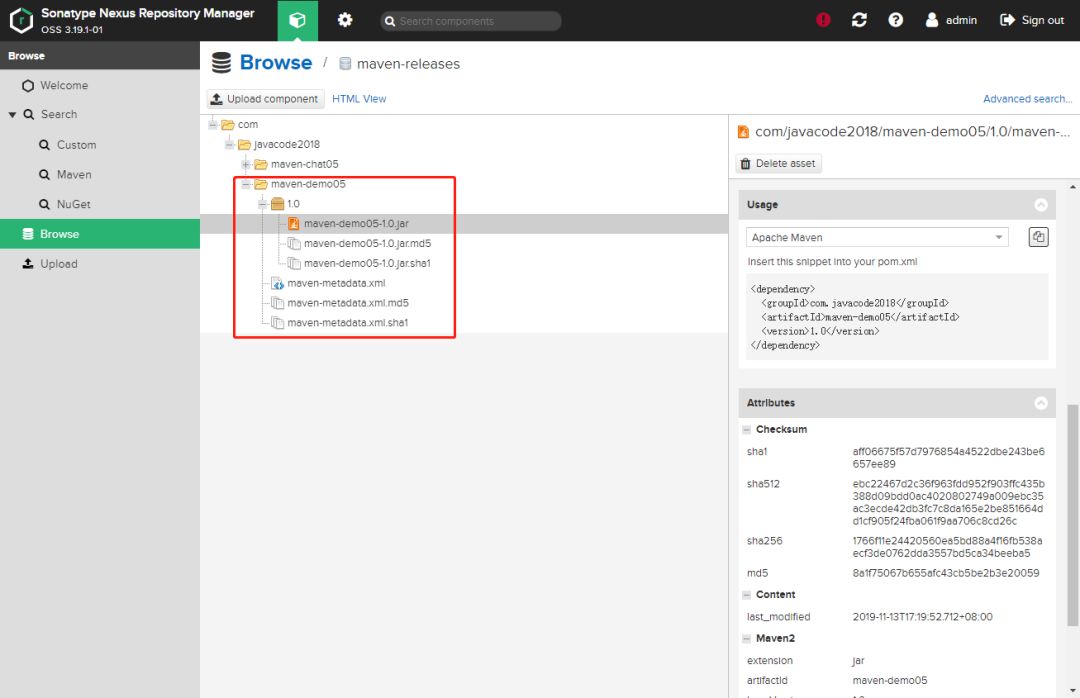1080x698 pixels.
Task: Click the Browse breadcrumb heading
Action: coord(276,63)
